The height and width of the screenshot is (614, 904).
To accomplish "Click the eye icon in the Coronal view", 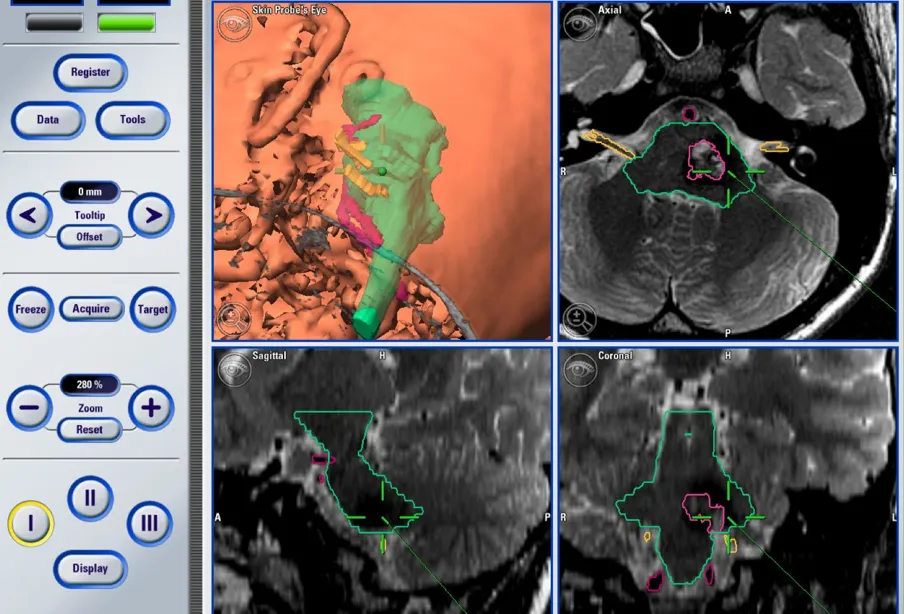I will click(581, 368).
